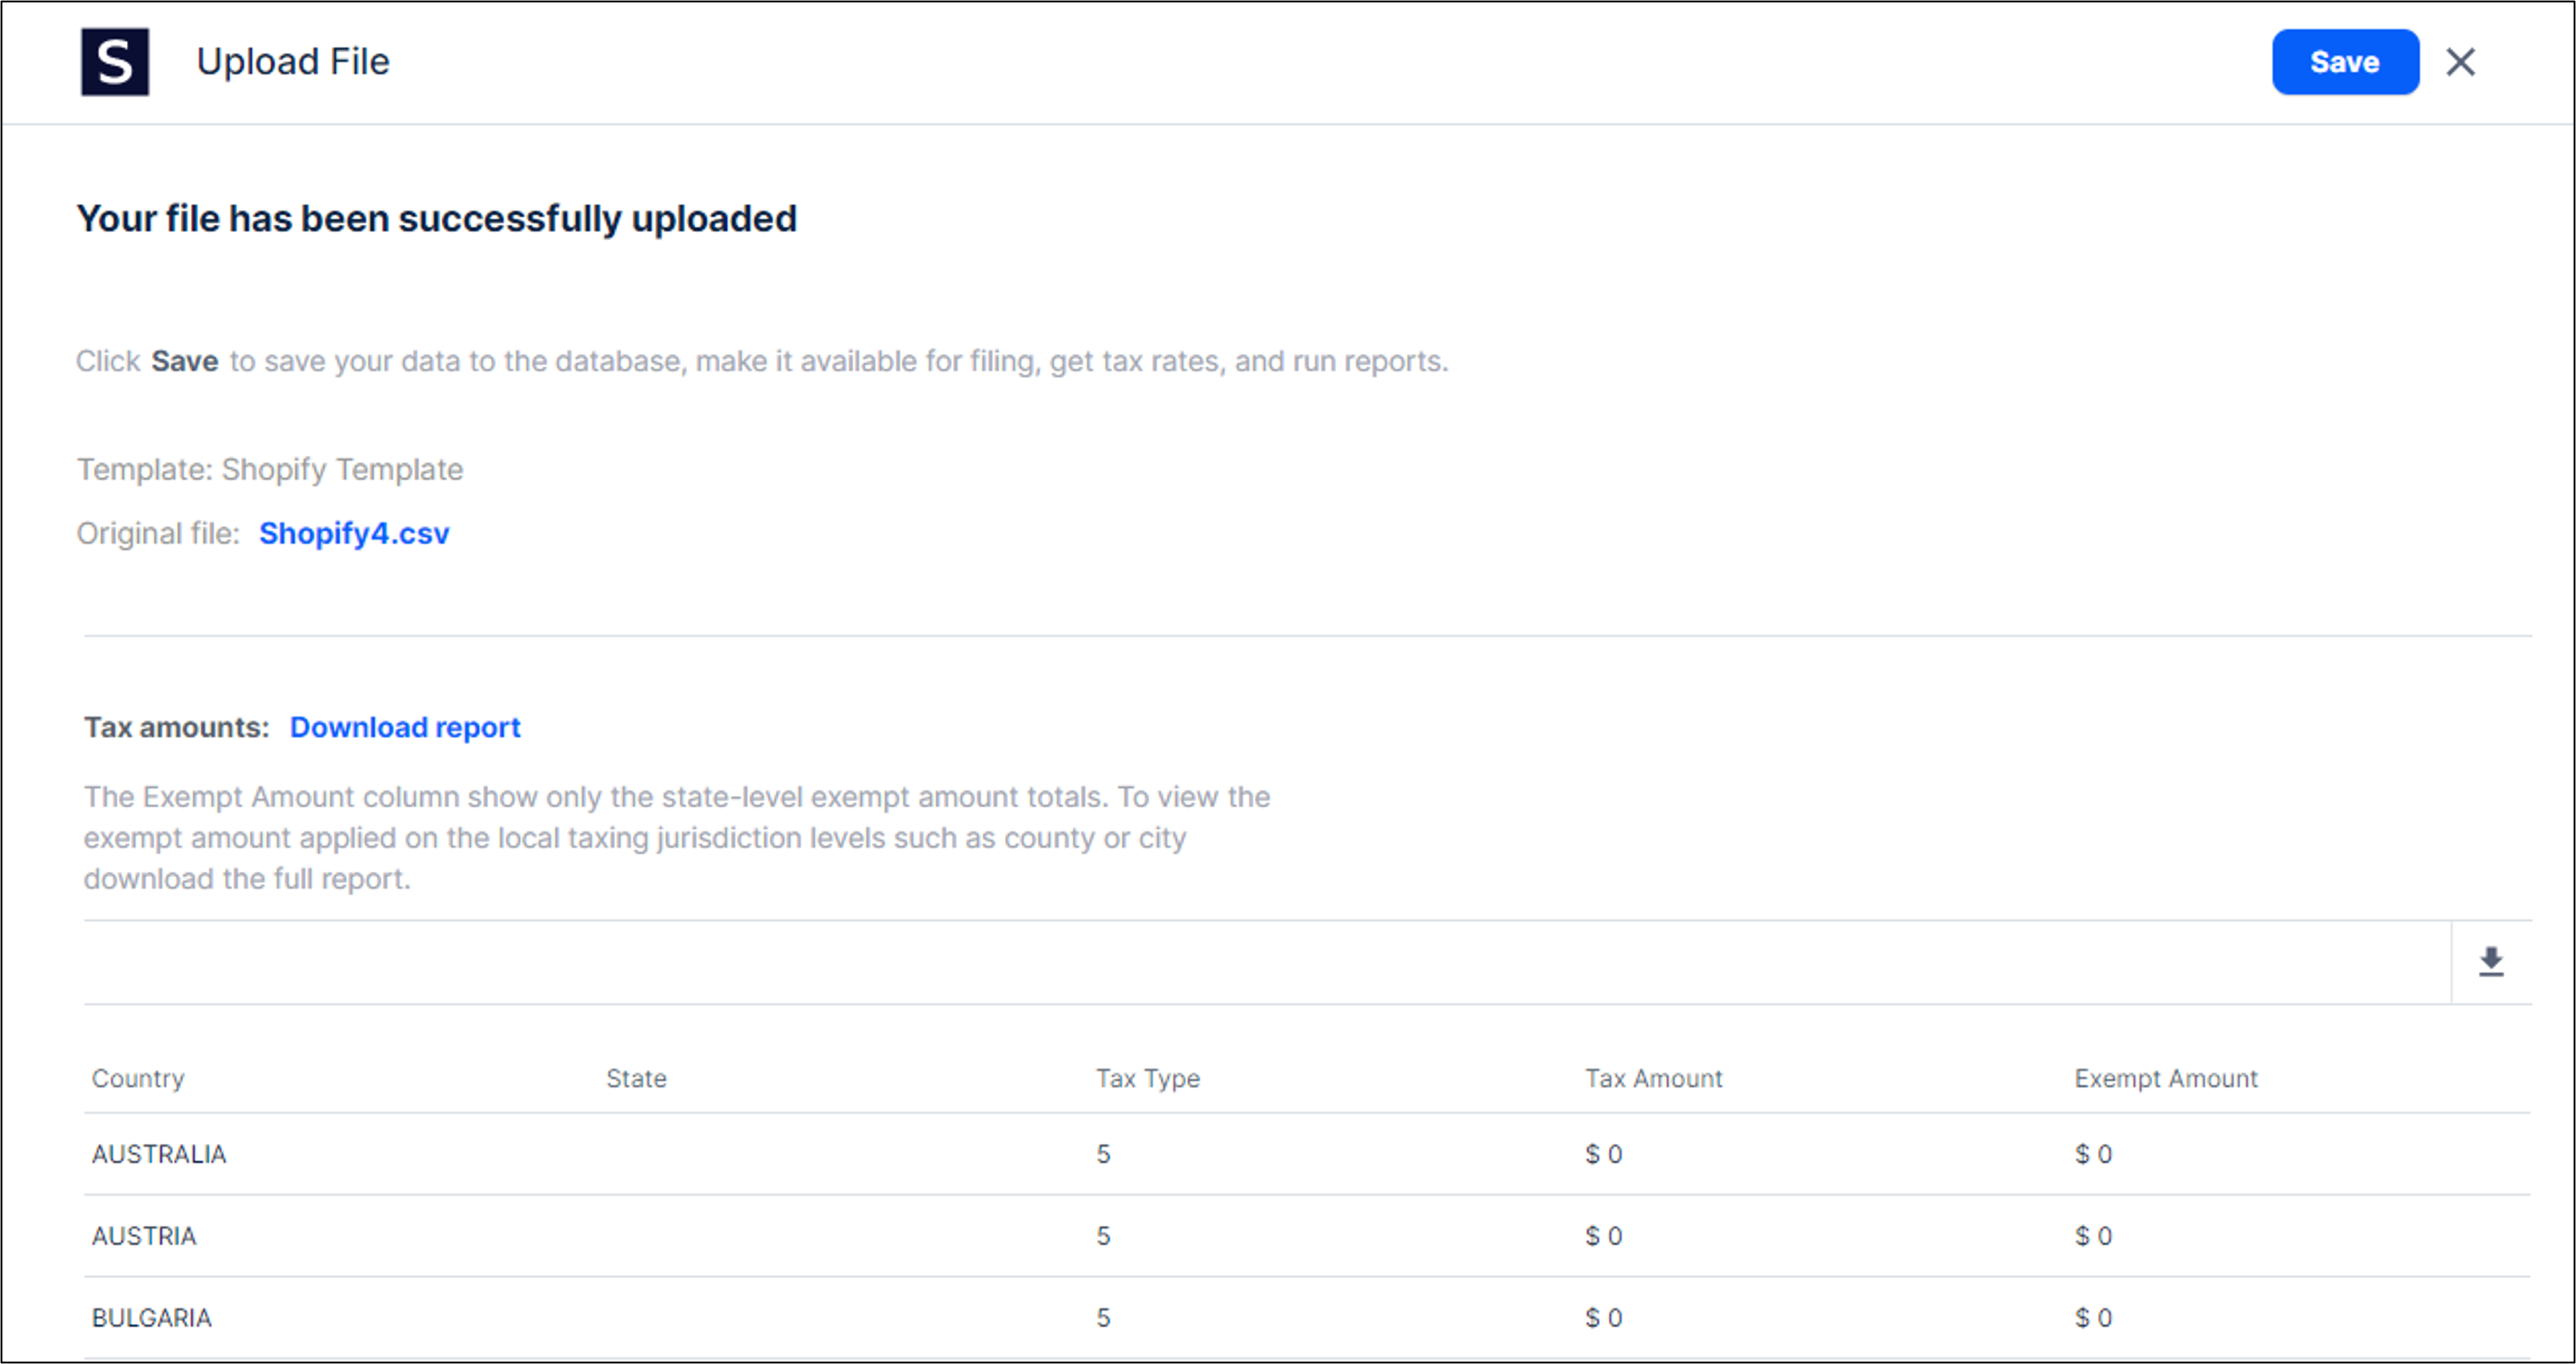
Task: Sort by the Country column header
Action: point(138,1078)
